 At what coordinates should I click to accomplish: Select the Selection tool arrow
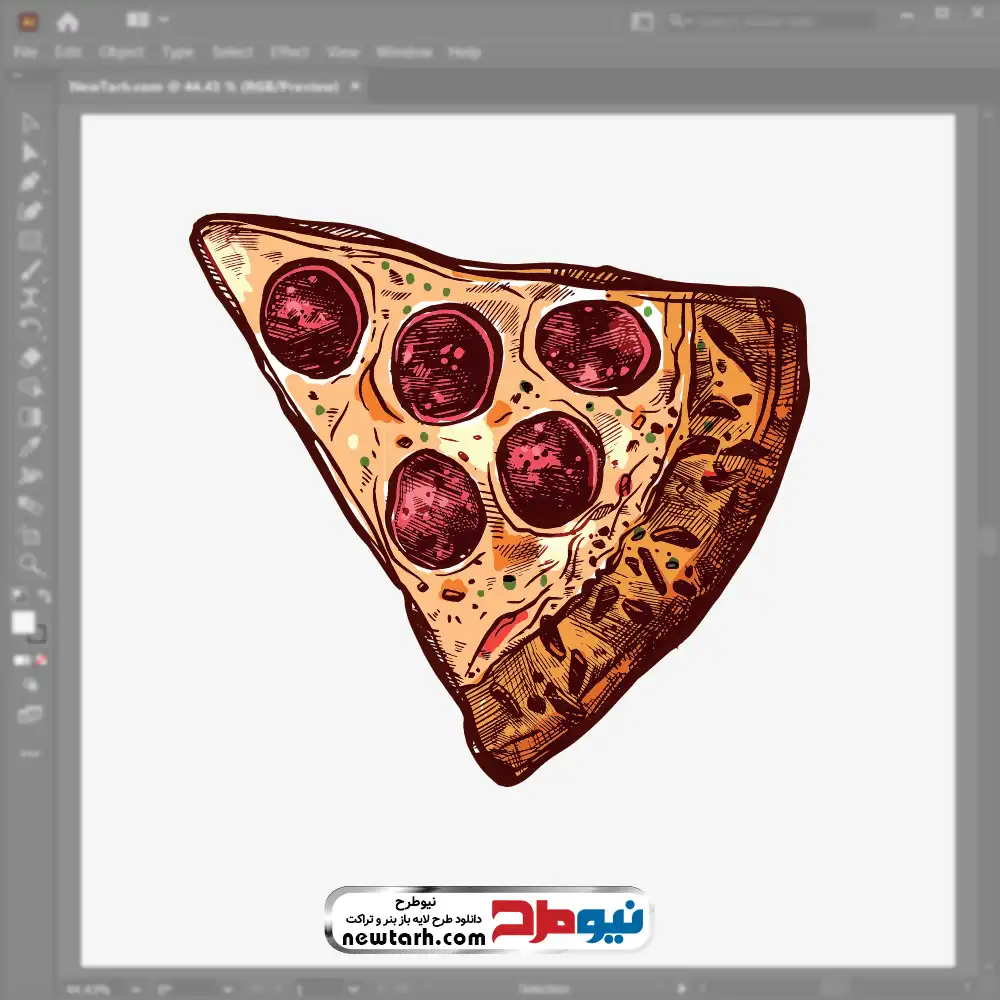click(30, 124)
